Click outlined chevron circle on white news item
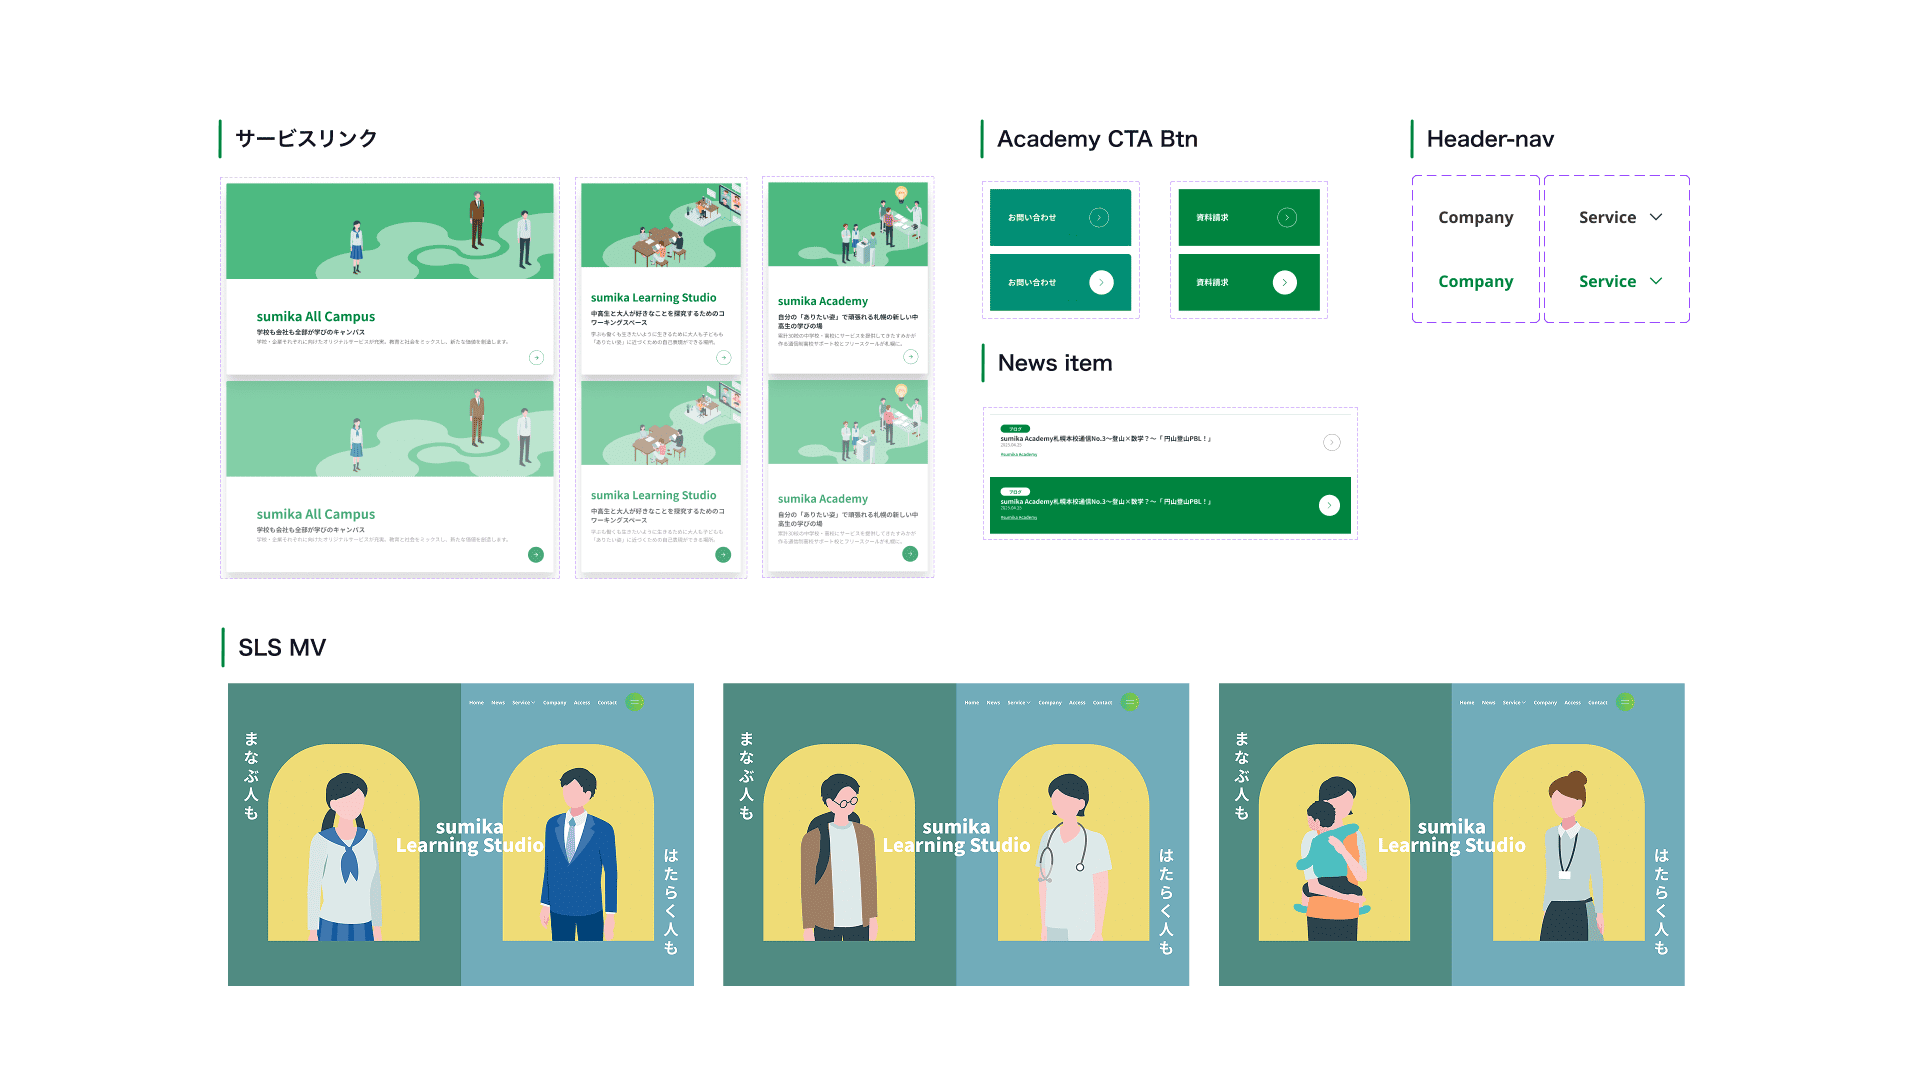Screen dimensions: 1920x1080 [x=1331, y=442]
